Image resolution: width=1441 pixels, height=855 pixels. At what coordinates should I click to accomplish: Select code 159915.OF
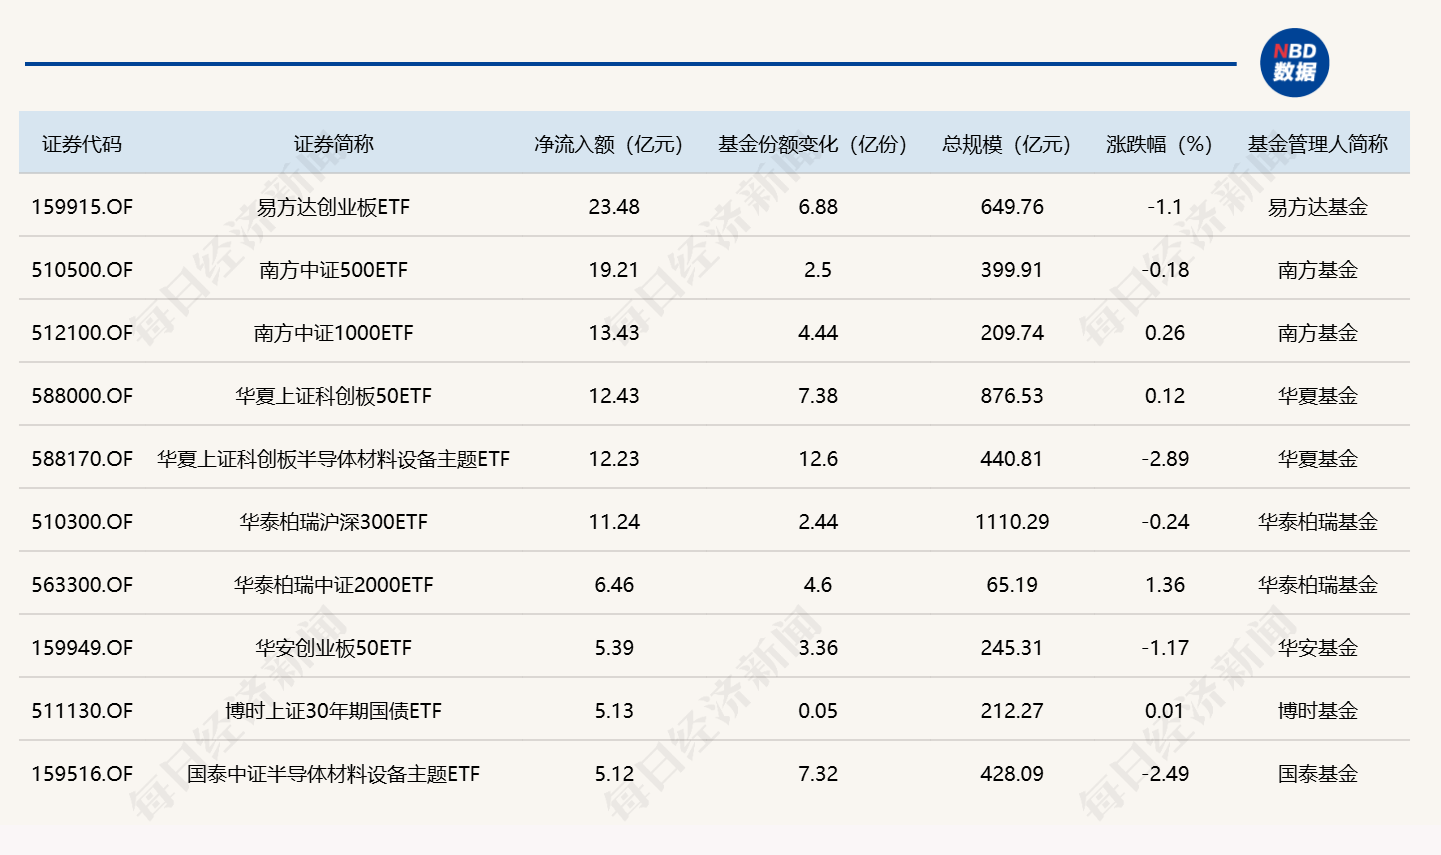pos(82,207)
